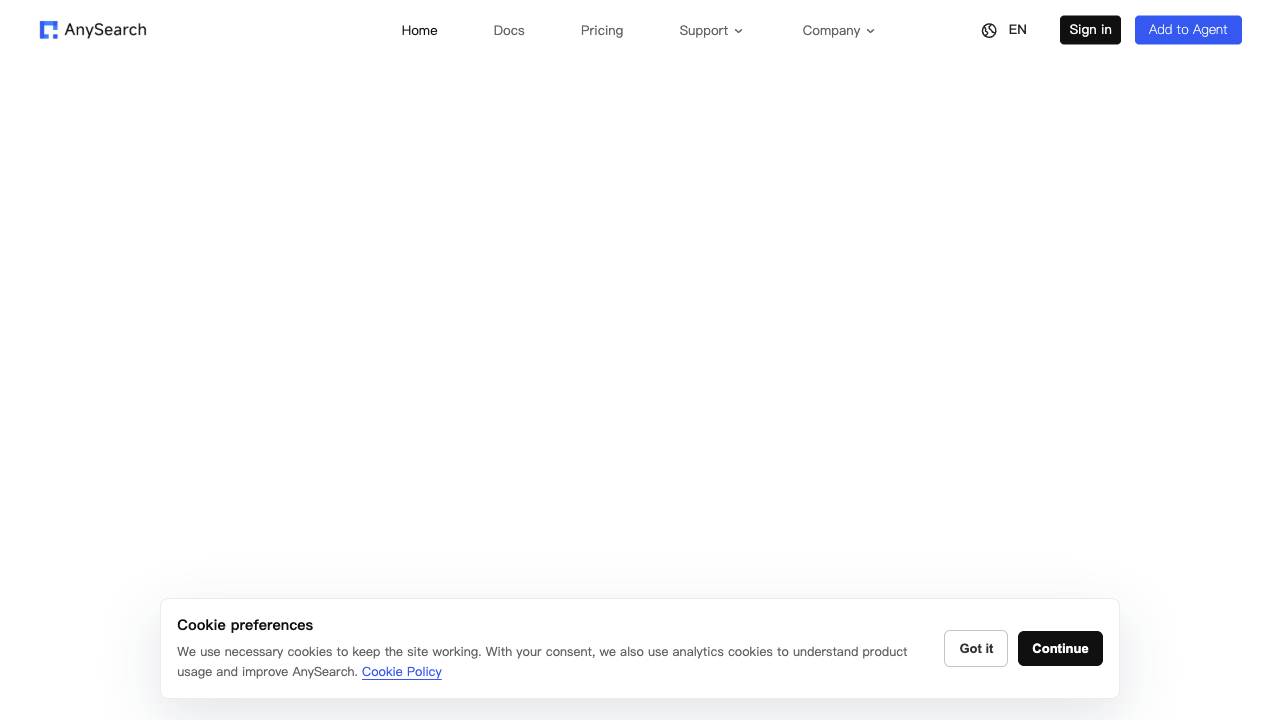The width and height of the screenshot is (1280, 720).
Task: Open the Pricing page
Action: pyautogui.click(x=602, y=30)
